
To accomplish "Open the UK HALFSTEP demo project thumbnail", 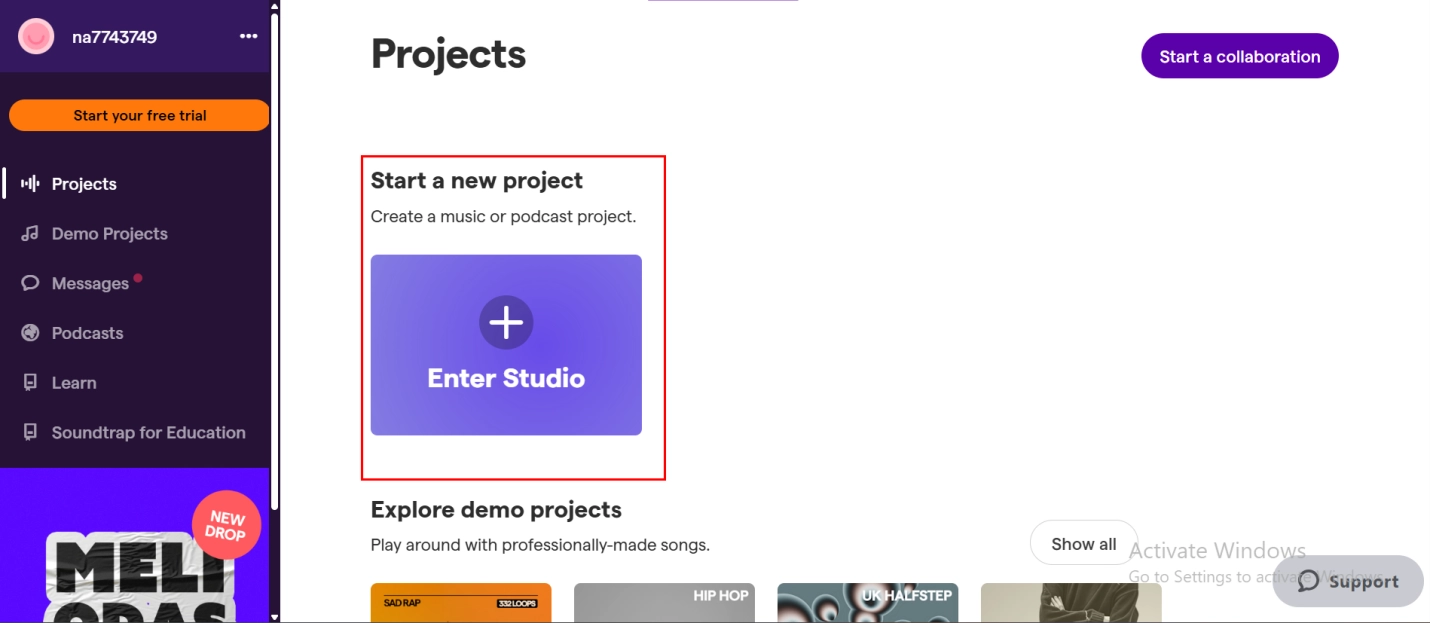I will click(x=867, y=603).
